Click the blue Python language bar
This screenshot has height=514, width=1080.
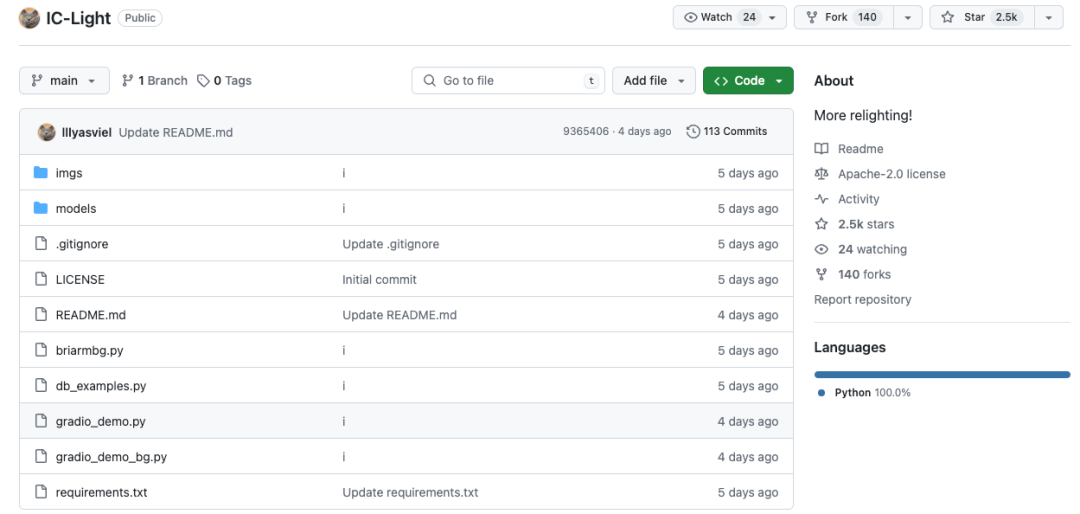[942, 374]
